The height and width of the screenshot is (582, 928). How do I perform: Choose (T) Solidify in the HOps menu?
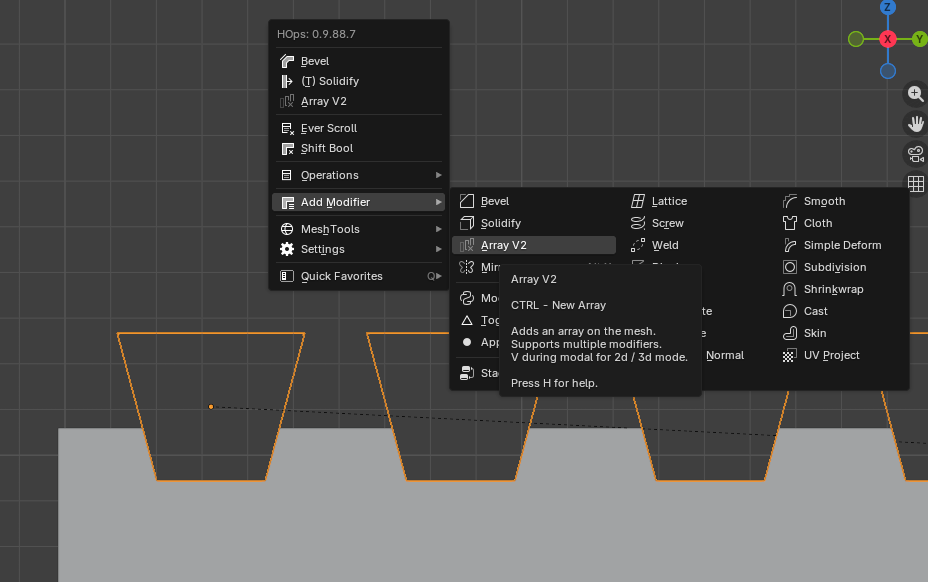[x=358, y=81]
